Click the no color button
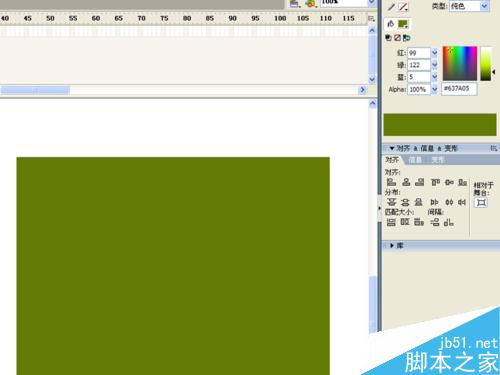This screenshot has width=500, height=375. (397, 38)
